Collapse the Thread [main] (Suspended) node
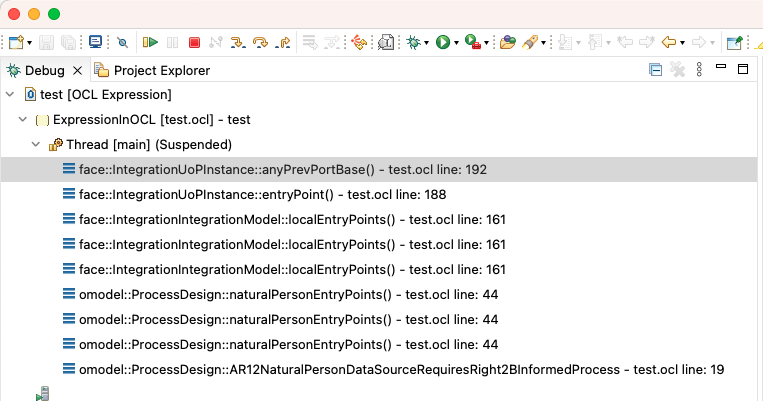763x401 pixels. coord(36,144)
